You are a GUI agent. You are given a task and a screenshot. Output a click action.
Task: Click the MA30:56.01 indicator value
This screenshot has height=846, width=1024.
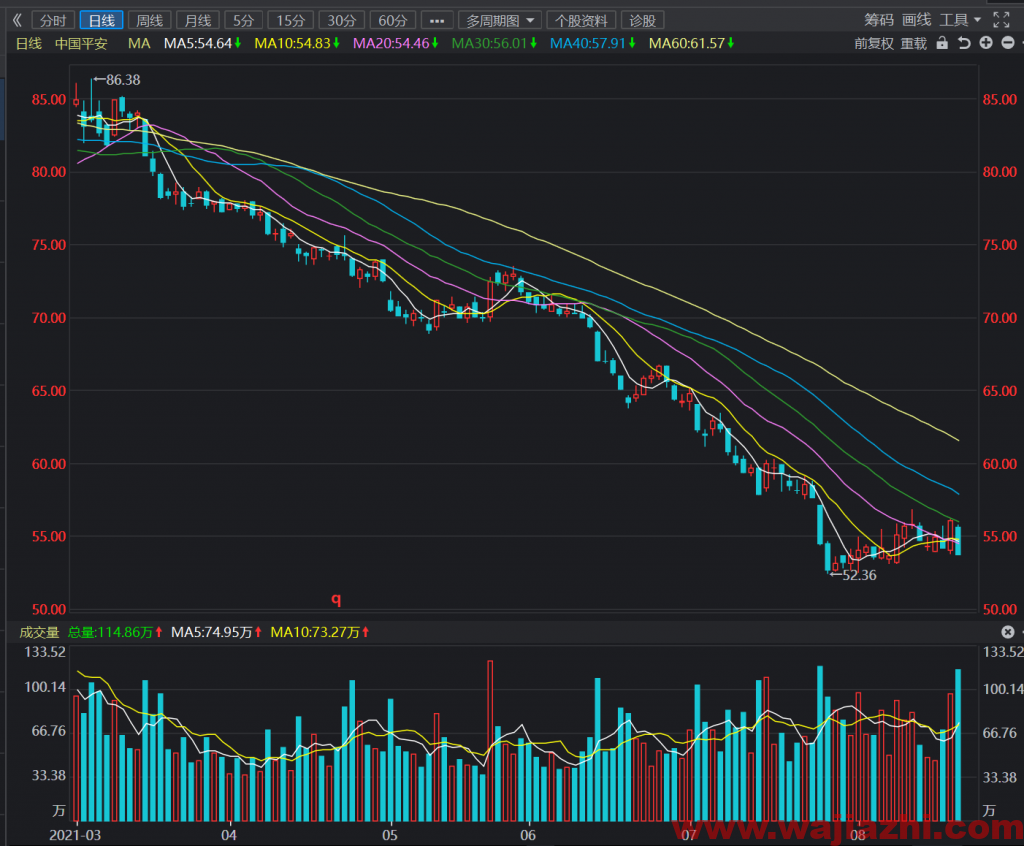click(490, 43)
